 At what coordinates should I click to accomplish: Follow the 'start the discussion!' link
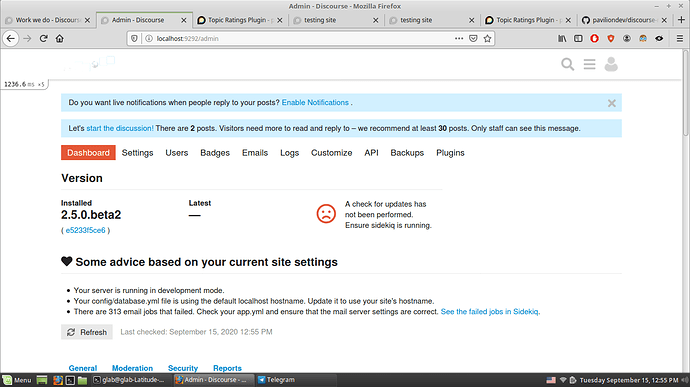(x=120, y=129)
